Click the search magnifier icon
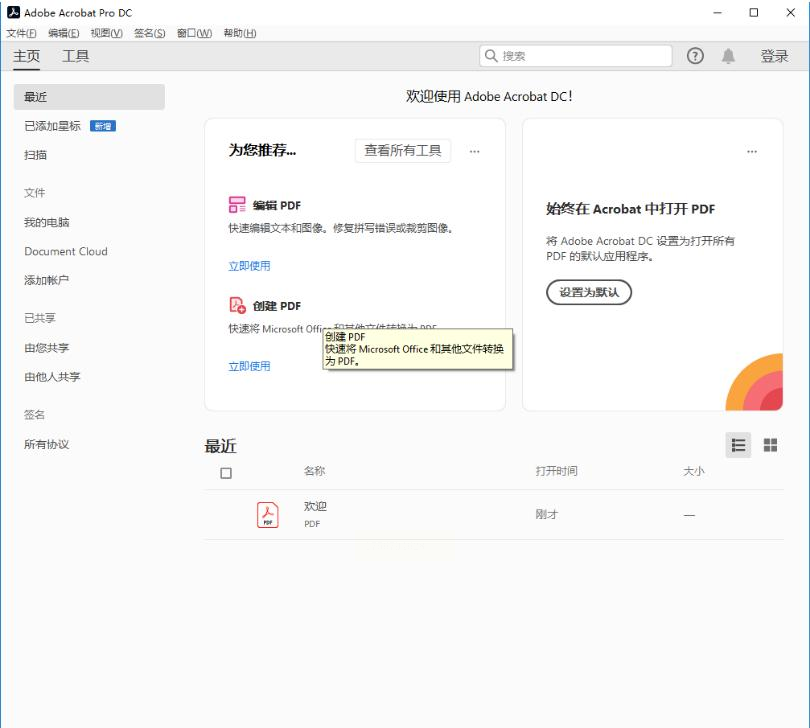 (x=491, y=56)
